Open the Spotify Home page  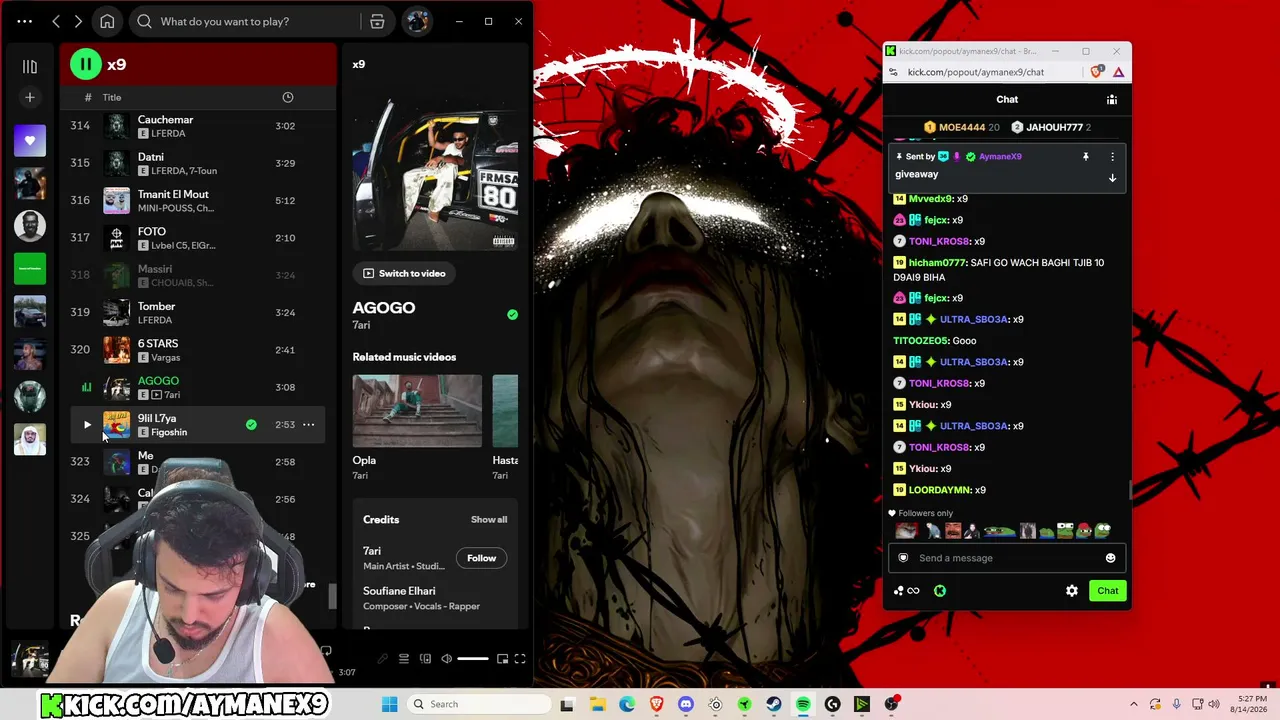107,21
